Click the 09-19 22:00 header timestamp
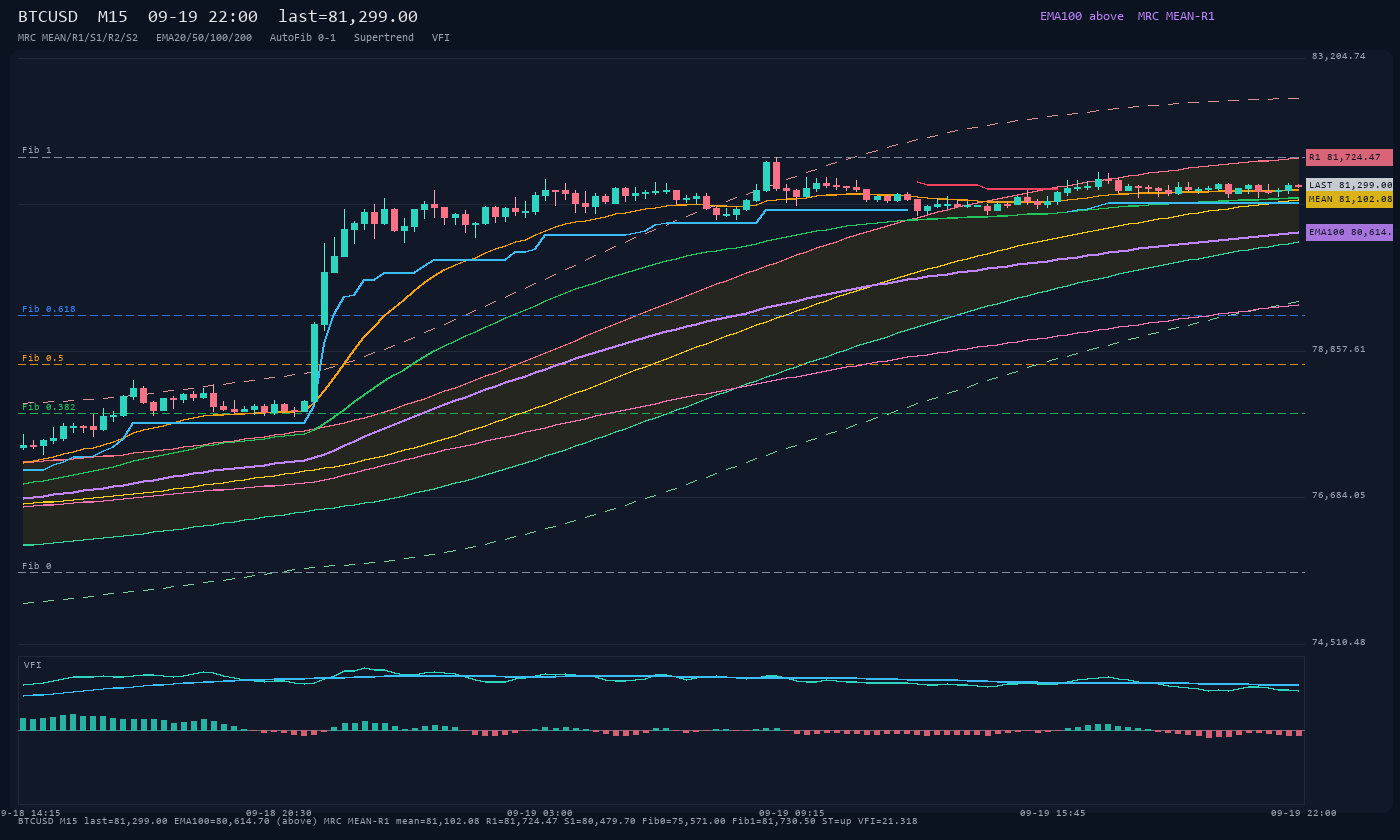The width and height of the screenshot is (1400, 840). (203, 17)
